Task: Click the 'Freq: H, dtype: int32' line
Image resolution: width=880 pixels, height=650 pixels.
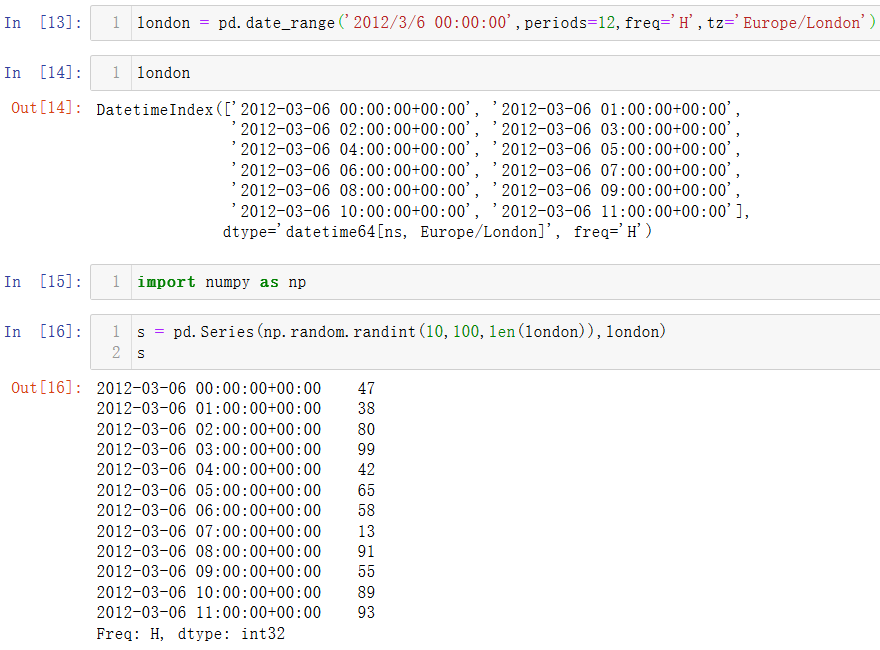Action: pos(191,634)
